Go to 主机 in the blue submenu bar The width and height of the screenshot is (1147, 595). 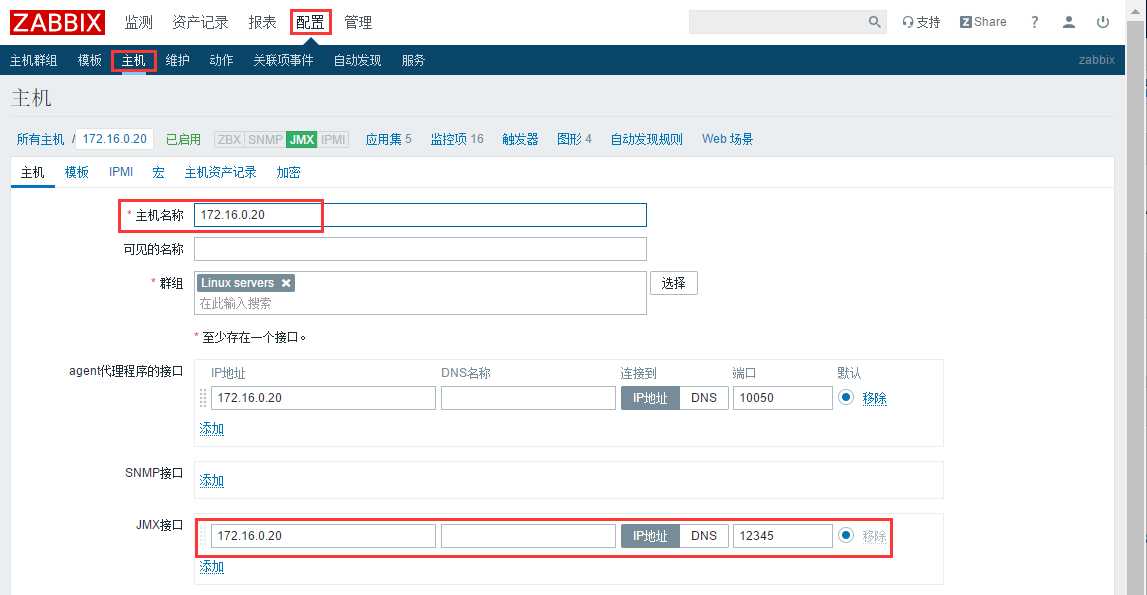point(134,60)
